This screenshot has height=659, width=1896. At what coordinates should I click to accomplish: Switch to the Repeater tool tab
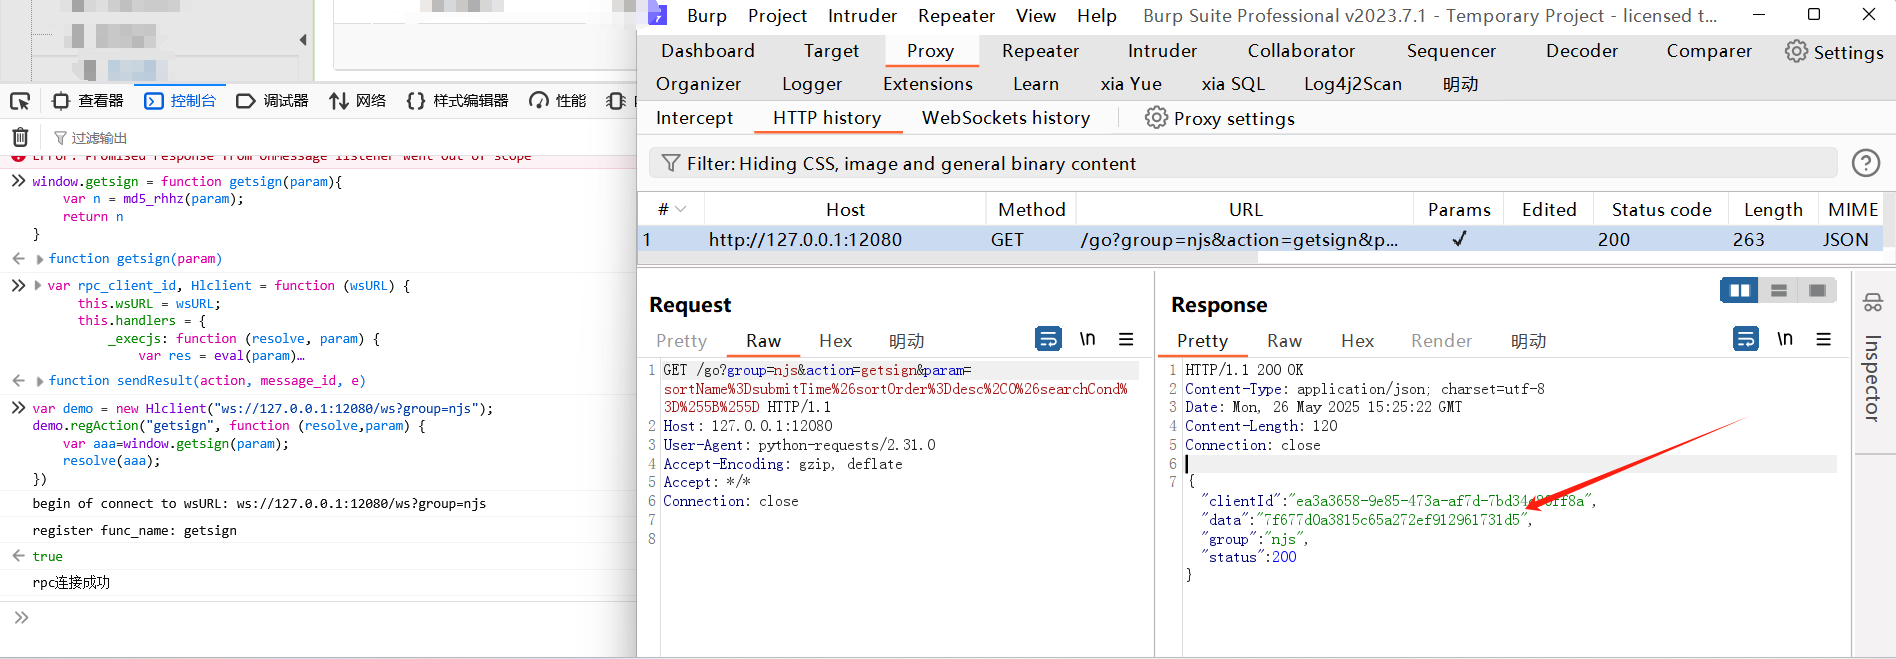(x=1040, y=51)
